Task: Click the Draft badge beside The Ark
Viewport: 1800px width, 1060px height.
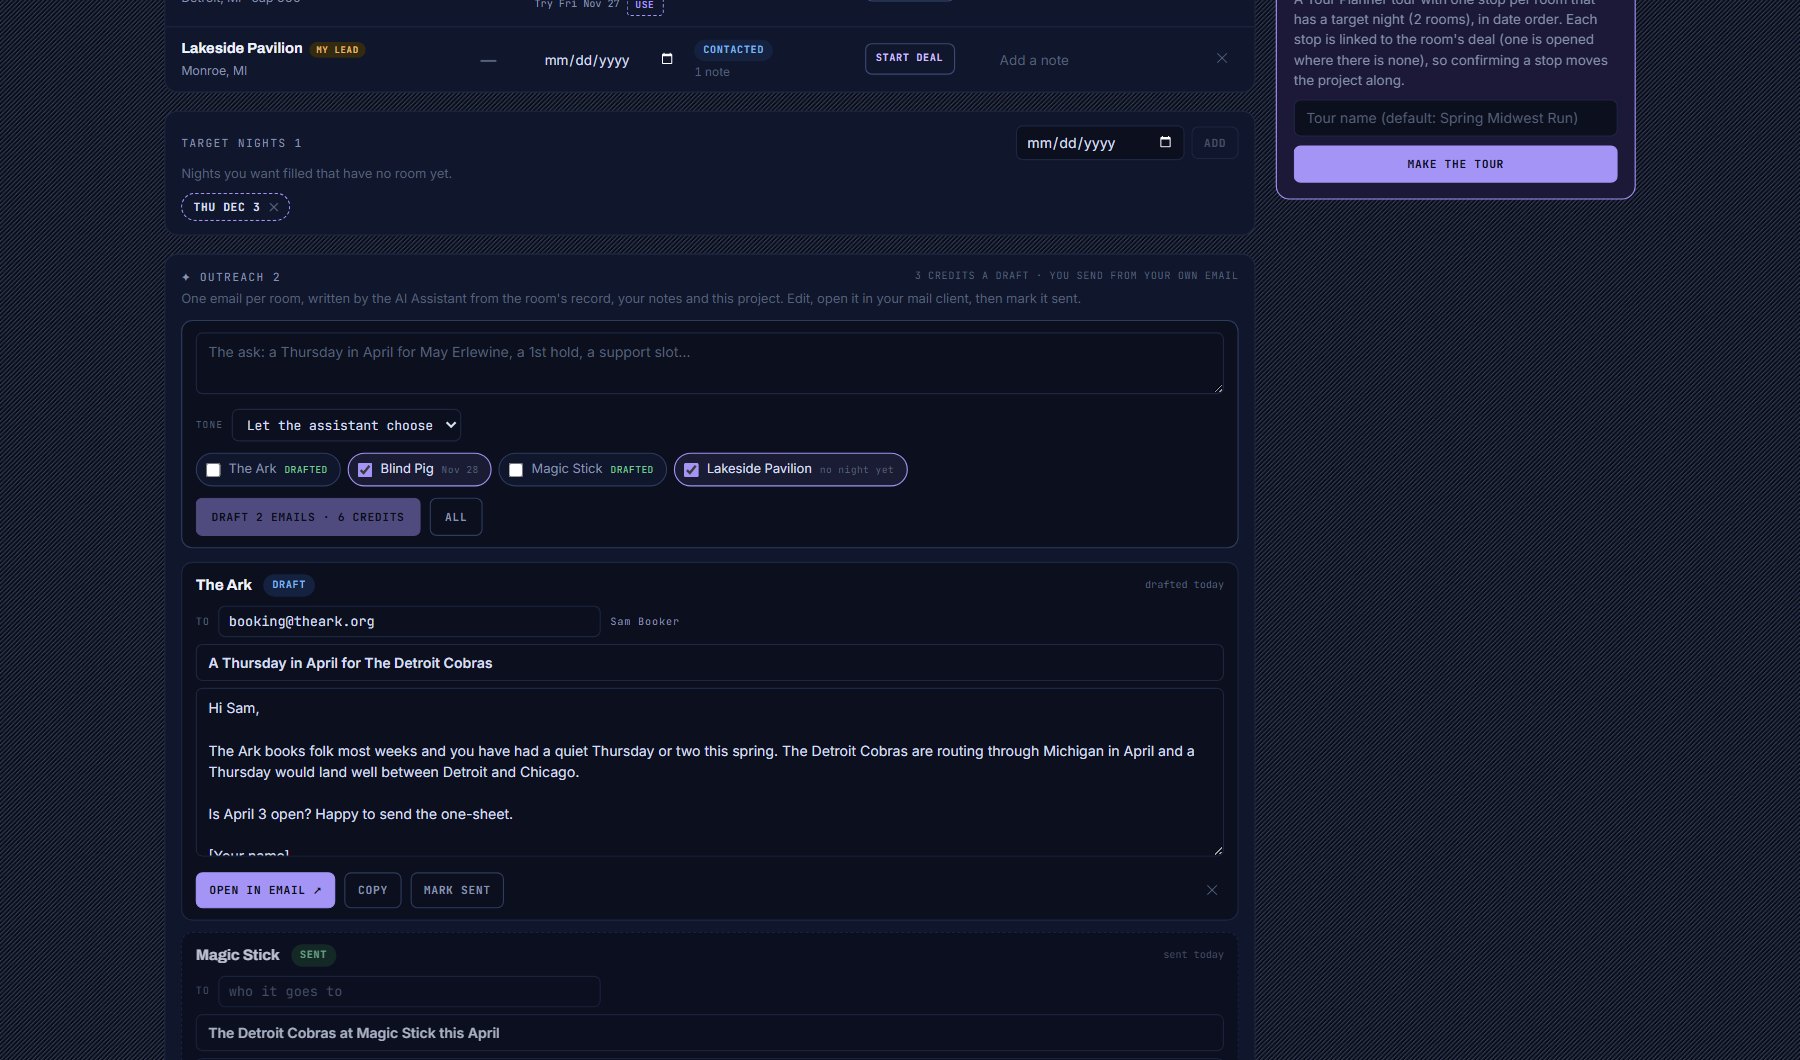Action: click(x=289, y=585)
